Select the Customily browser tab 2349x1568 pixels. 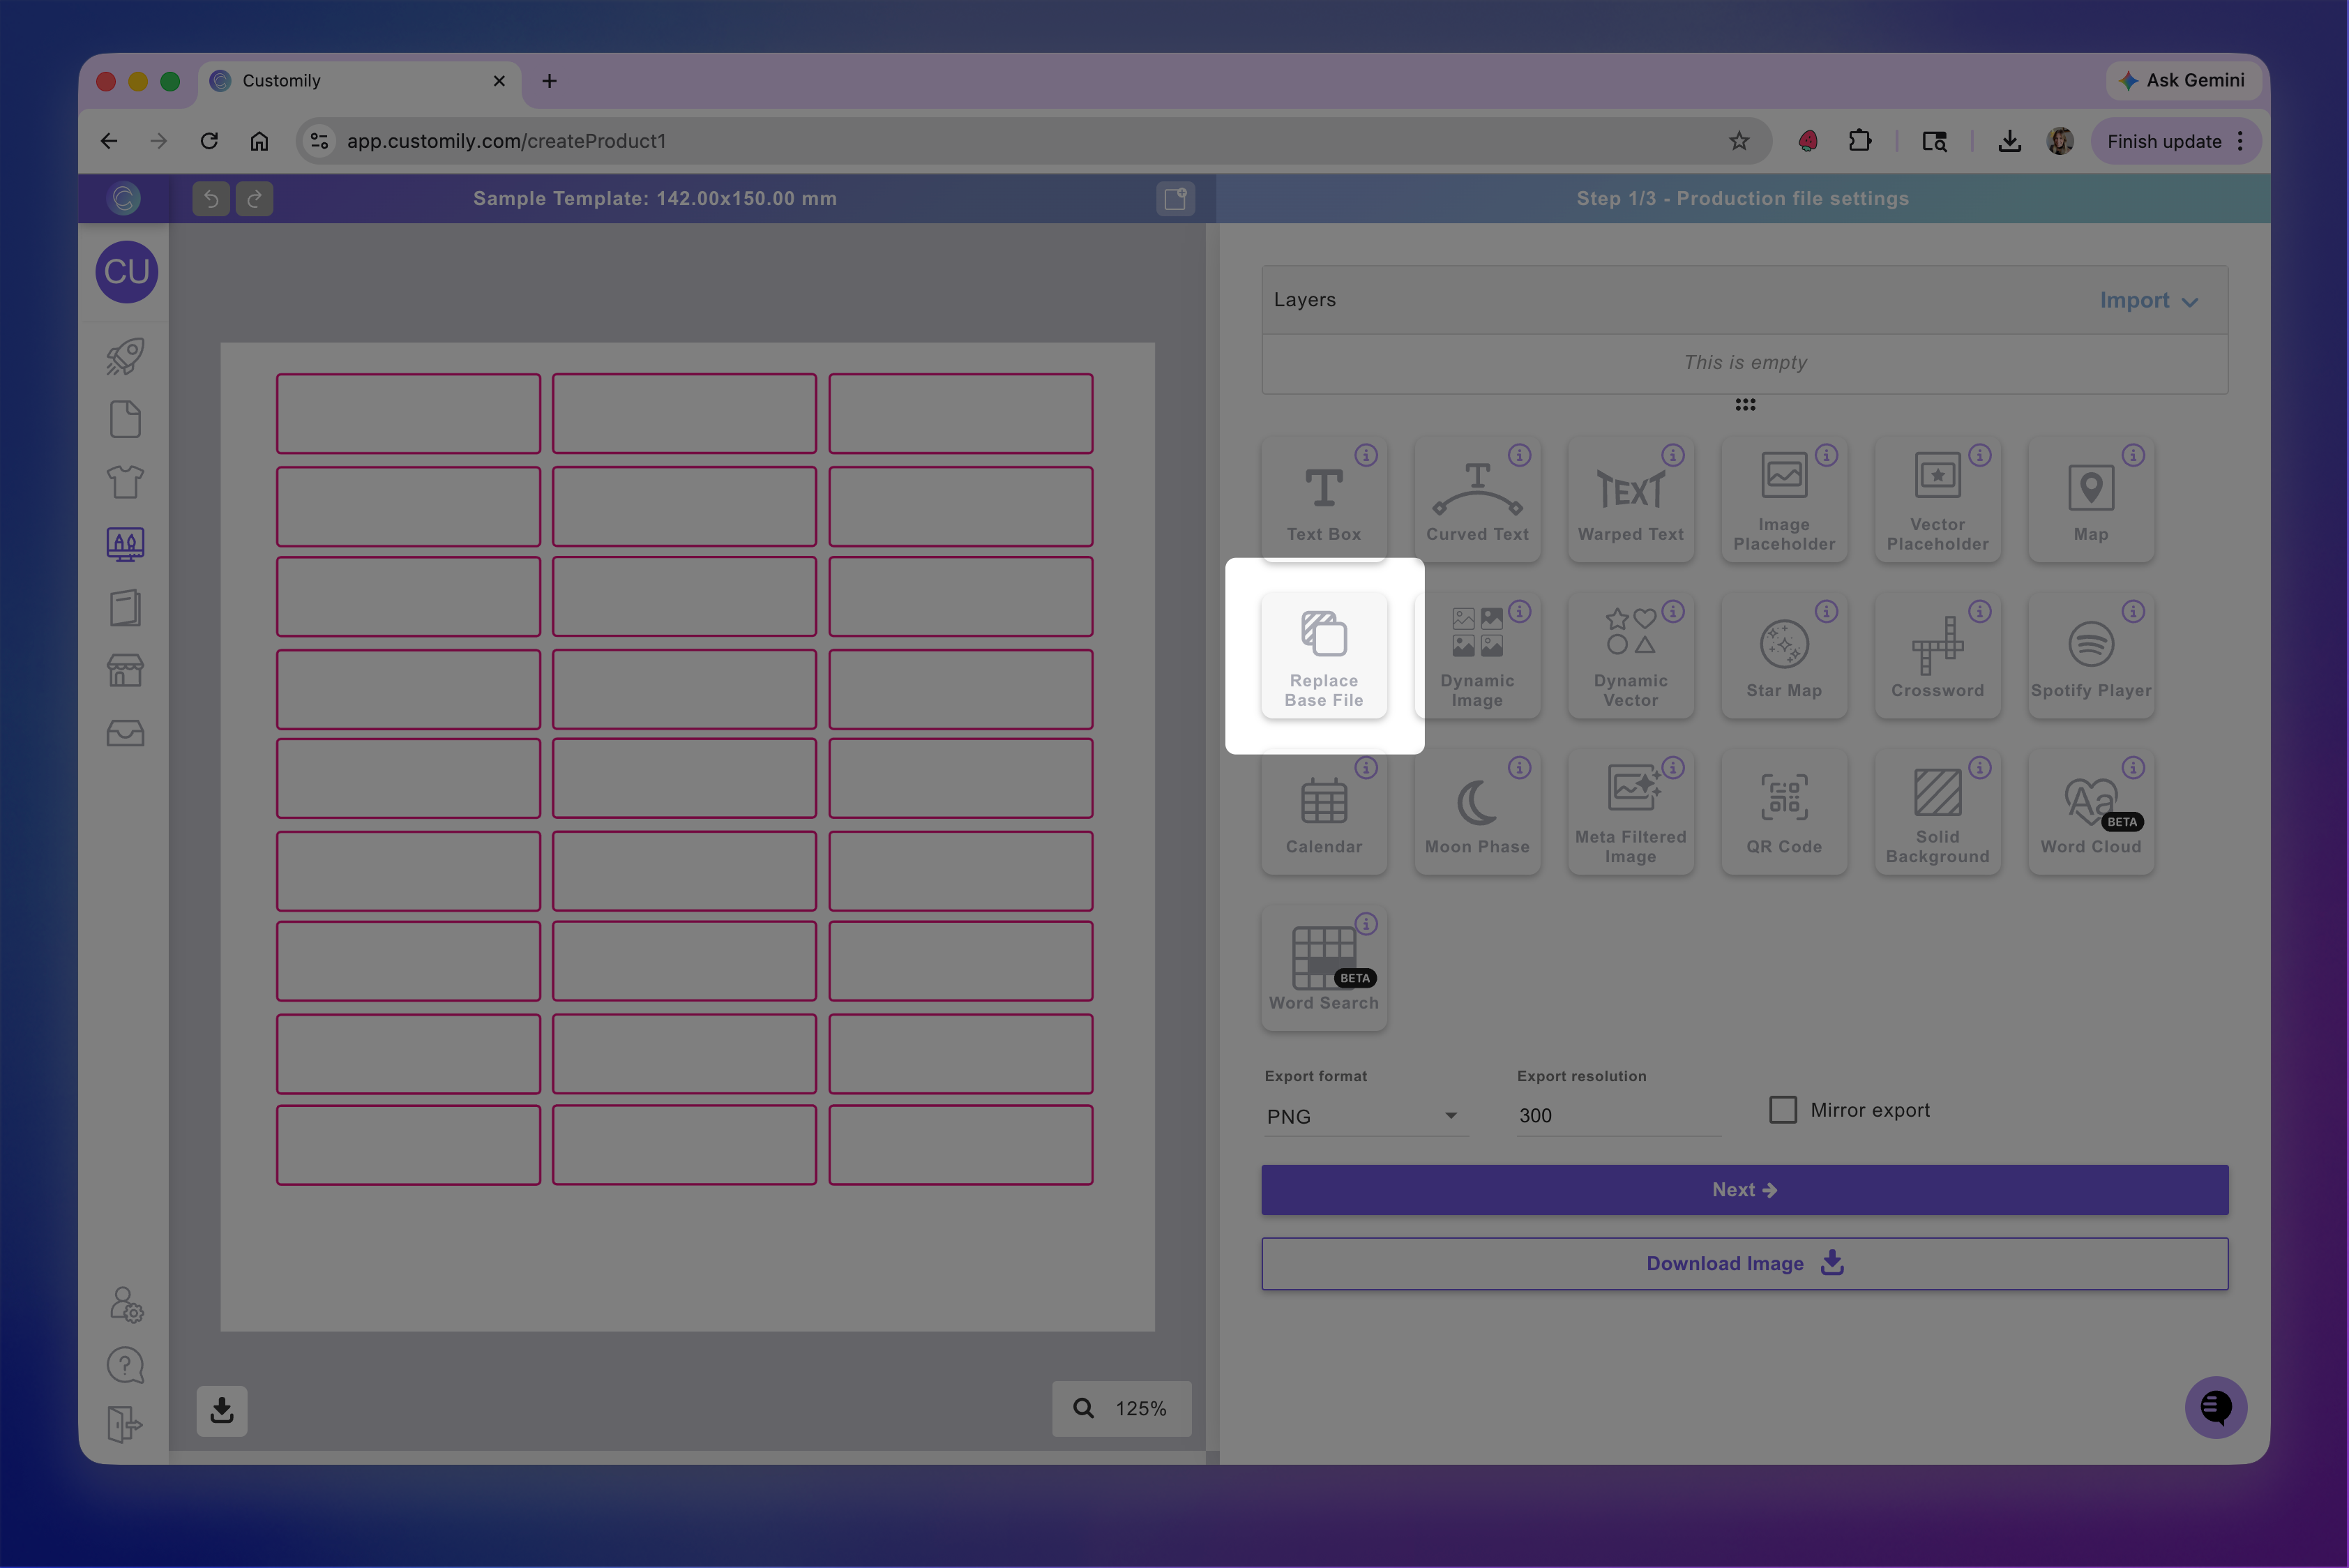coord(359,81)
